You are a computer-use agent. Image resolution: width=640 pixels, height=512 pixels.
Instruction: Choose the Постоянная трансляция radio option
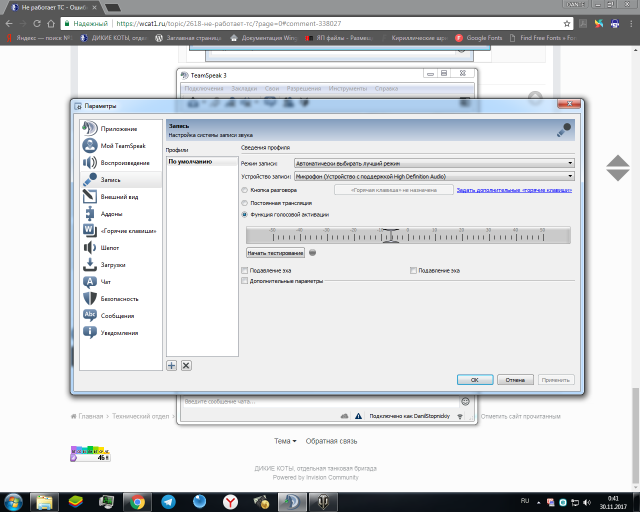(x=246, y=202)
